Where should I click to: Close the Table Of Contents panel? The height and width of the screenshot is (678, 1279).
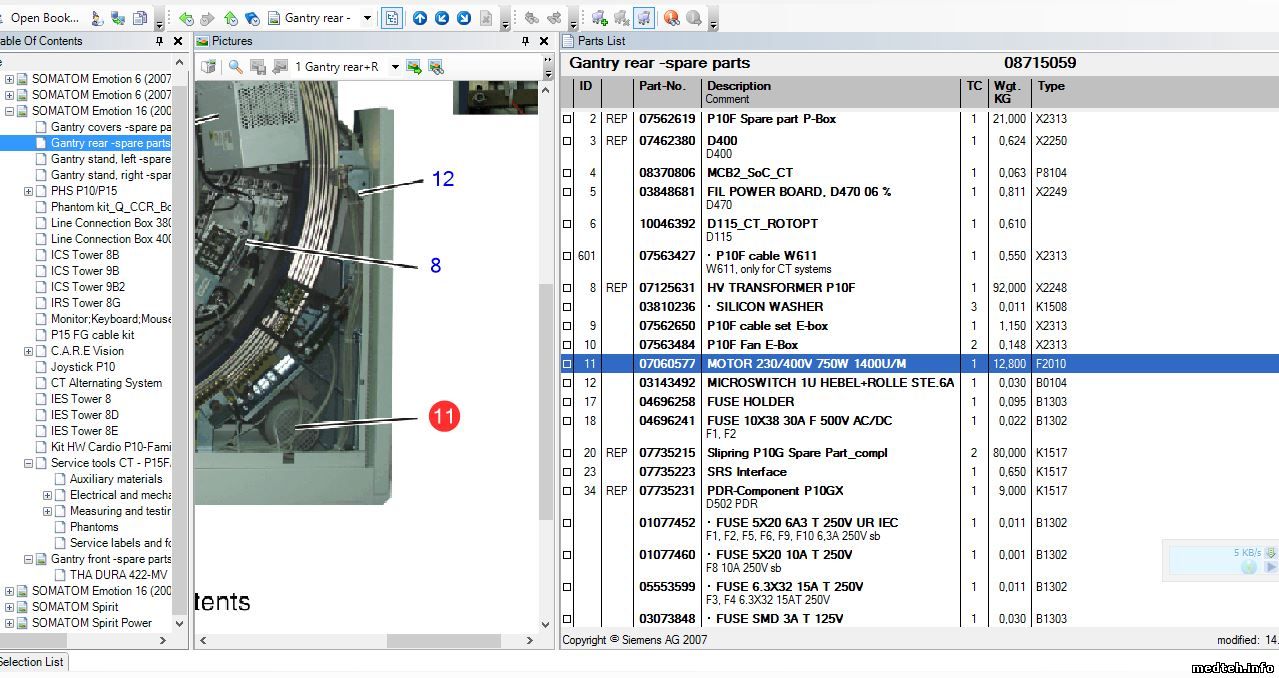[x=178, y=41]
